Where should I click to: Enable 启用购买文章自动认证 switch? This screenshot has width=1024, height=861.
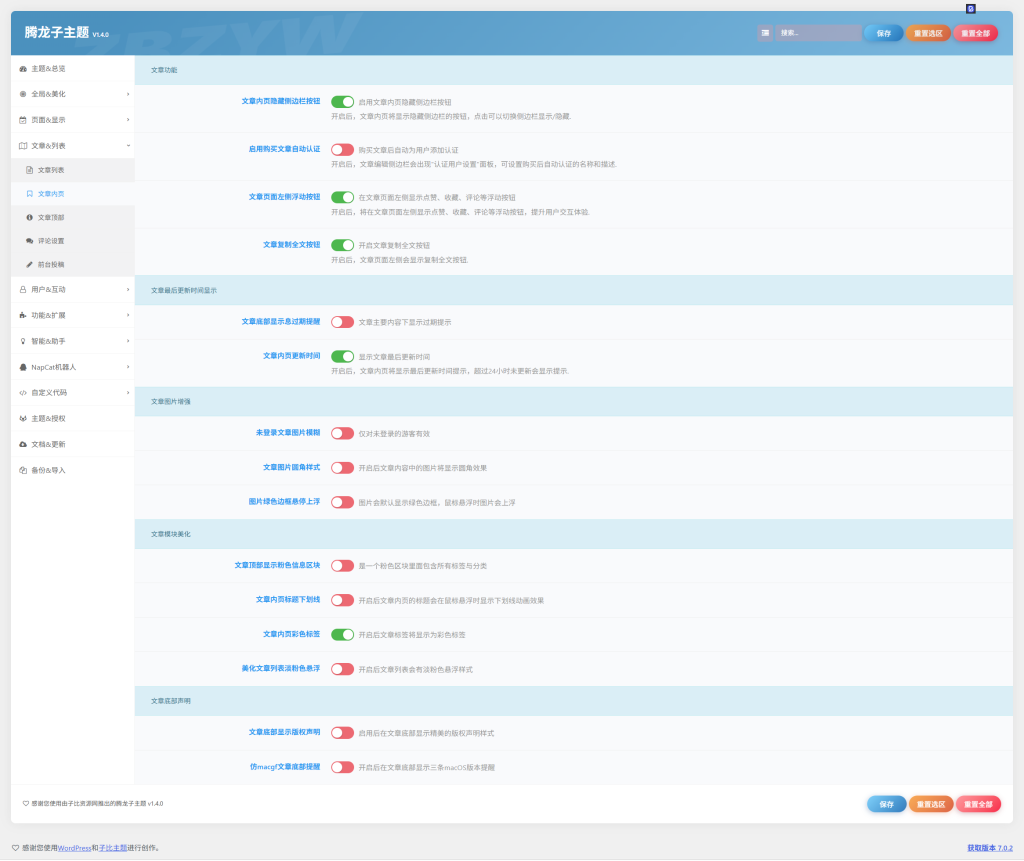point(342,150)
